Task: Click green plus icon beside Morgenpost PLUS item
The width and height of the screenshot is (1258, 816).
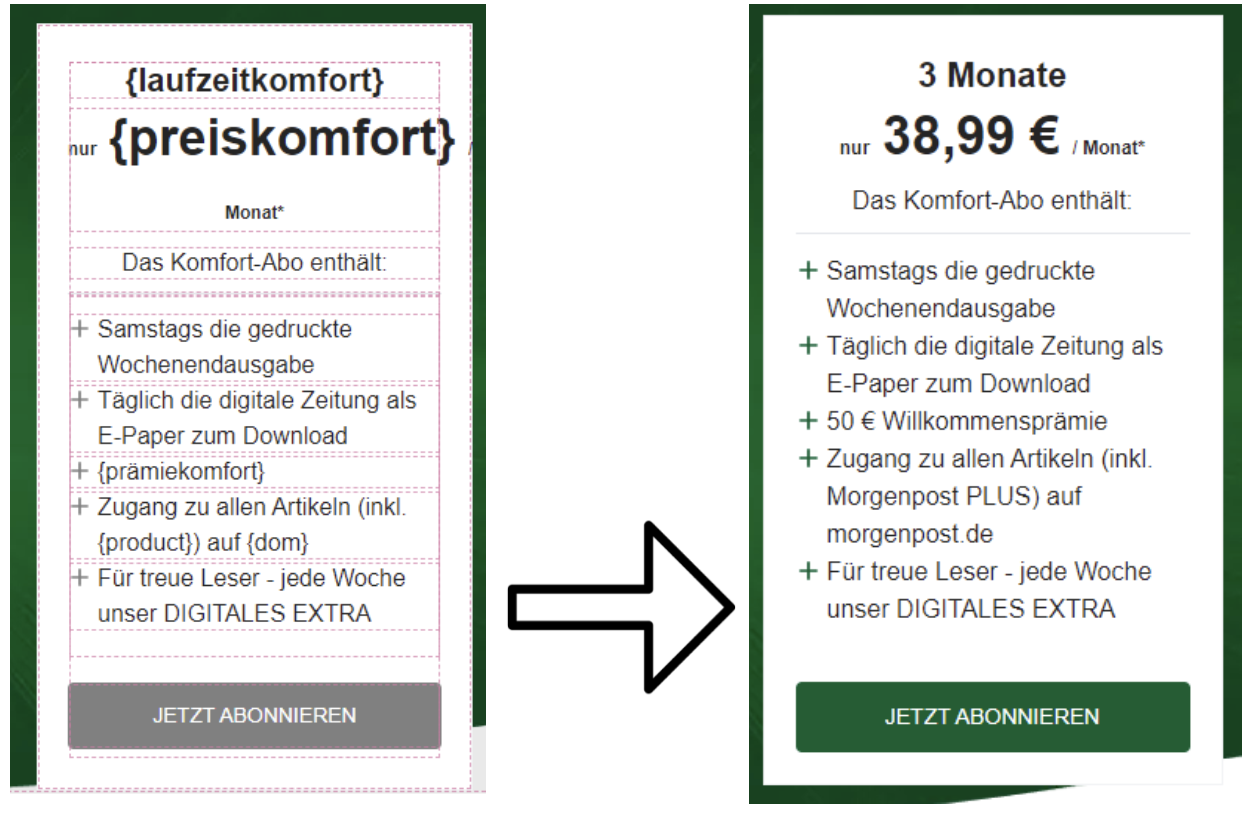Action: coord(808,458)
